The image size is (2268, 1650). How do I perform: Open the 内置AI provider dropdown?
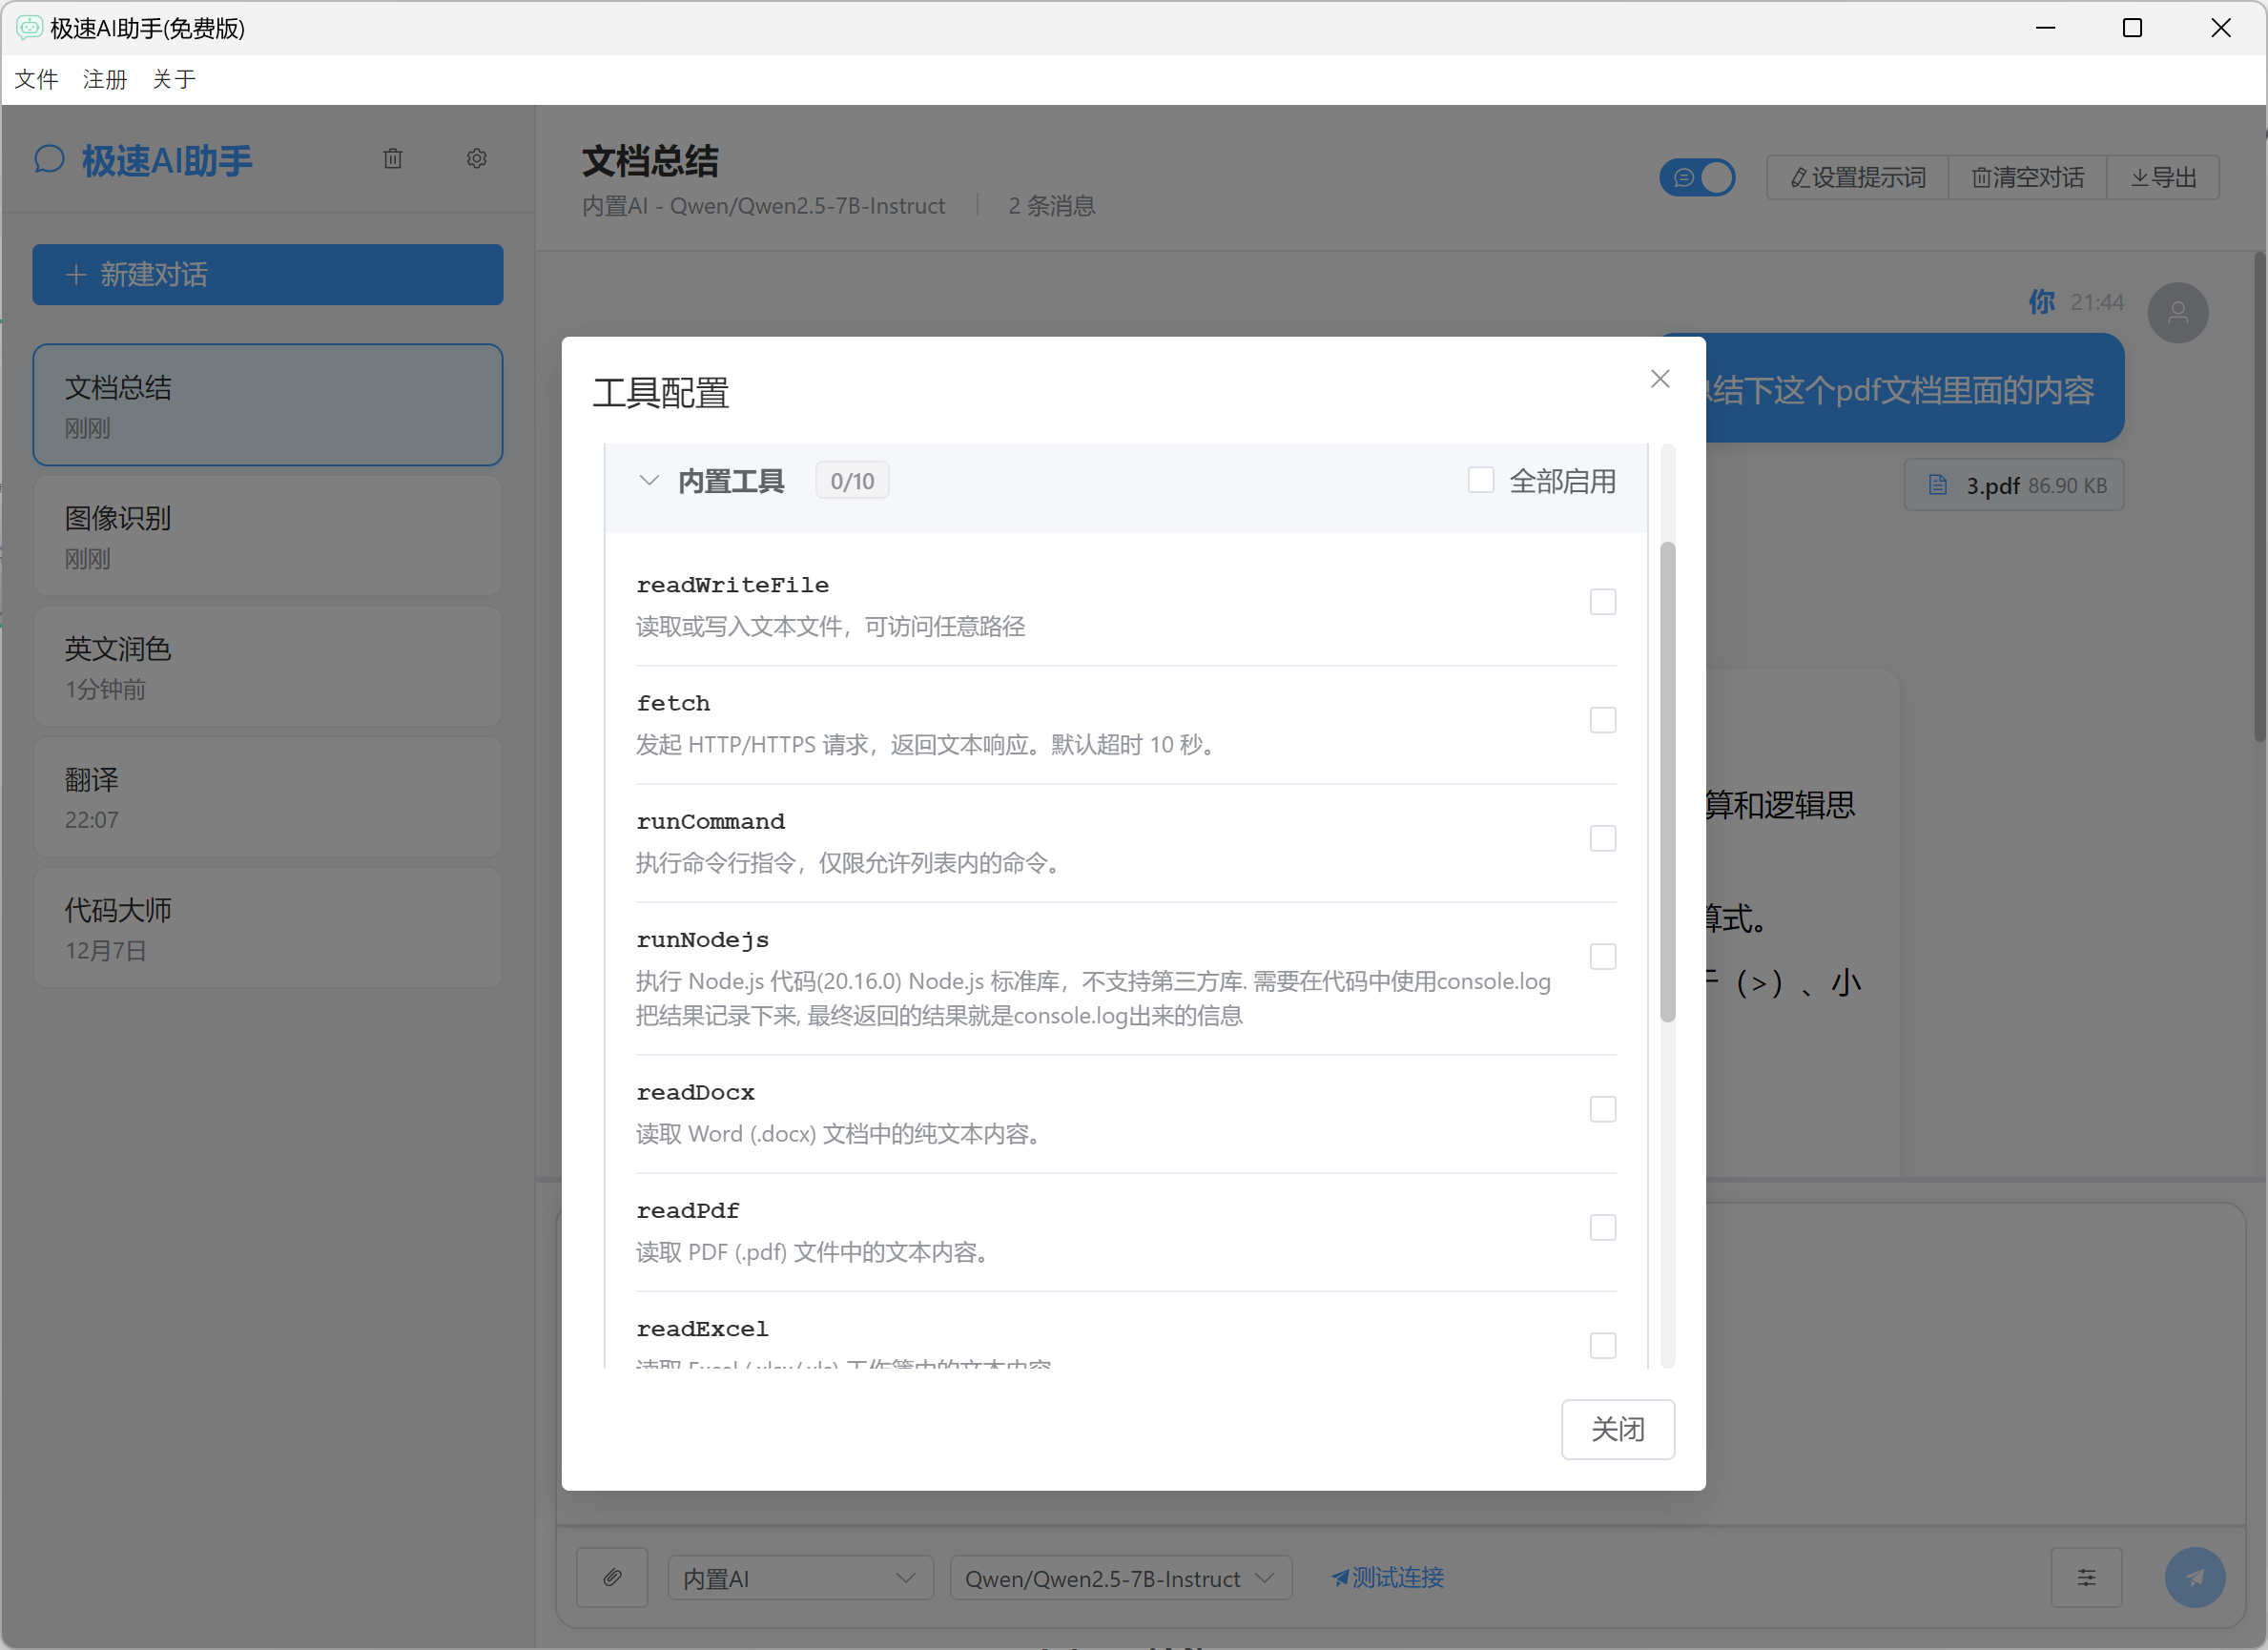[x=799, y=1577]
